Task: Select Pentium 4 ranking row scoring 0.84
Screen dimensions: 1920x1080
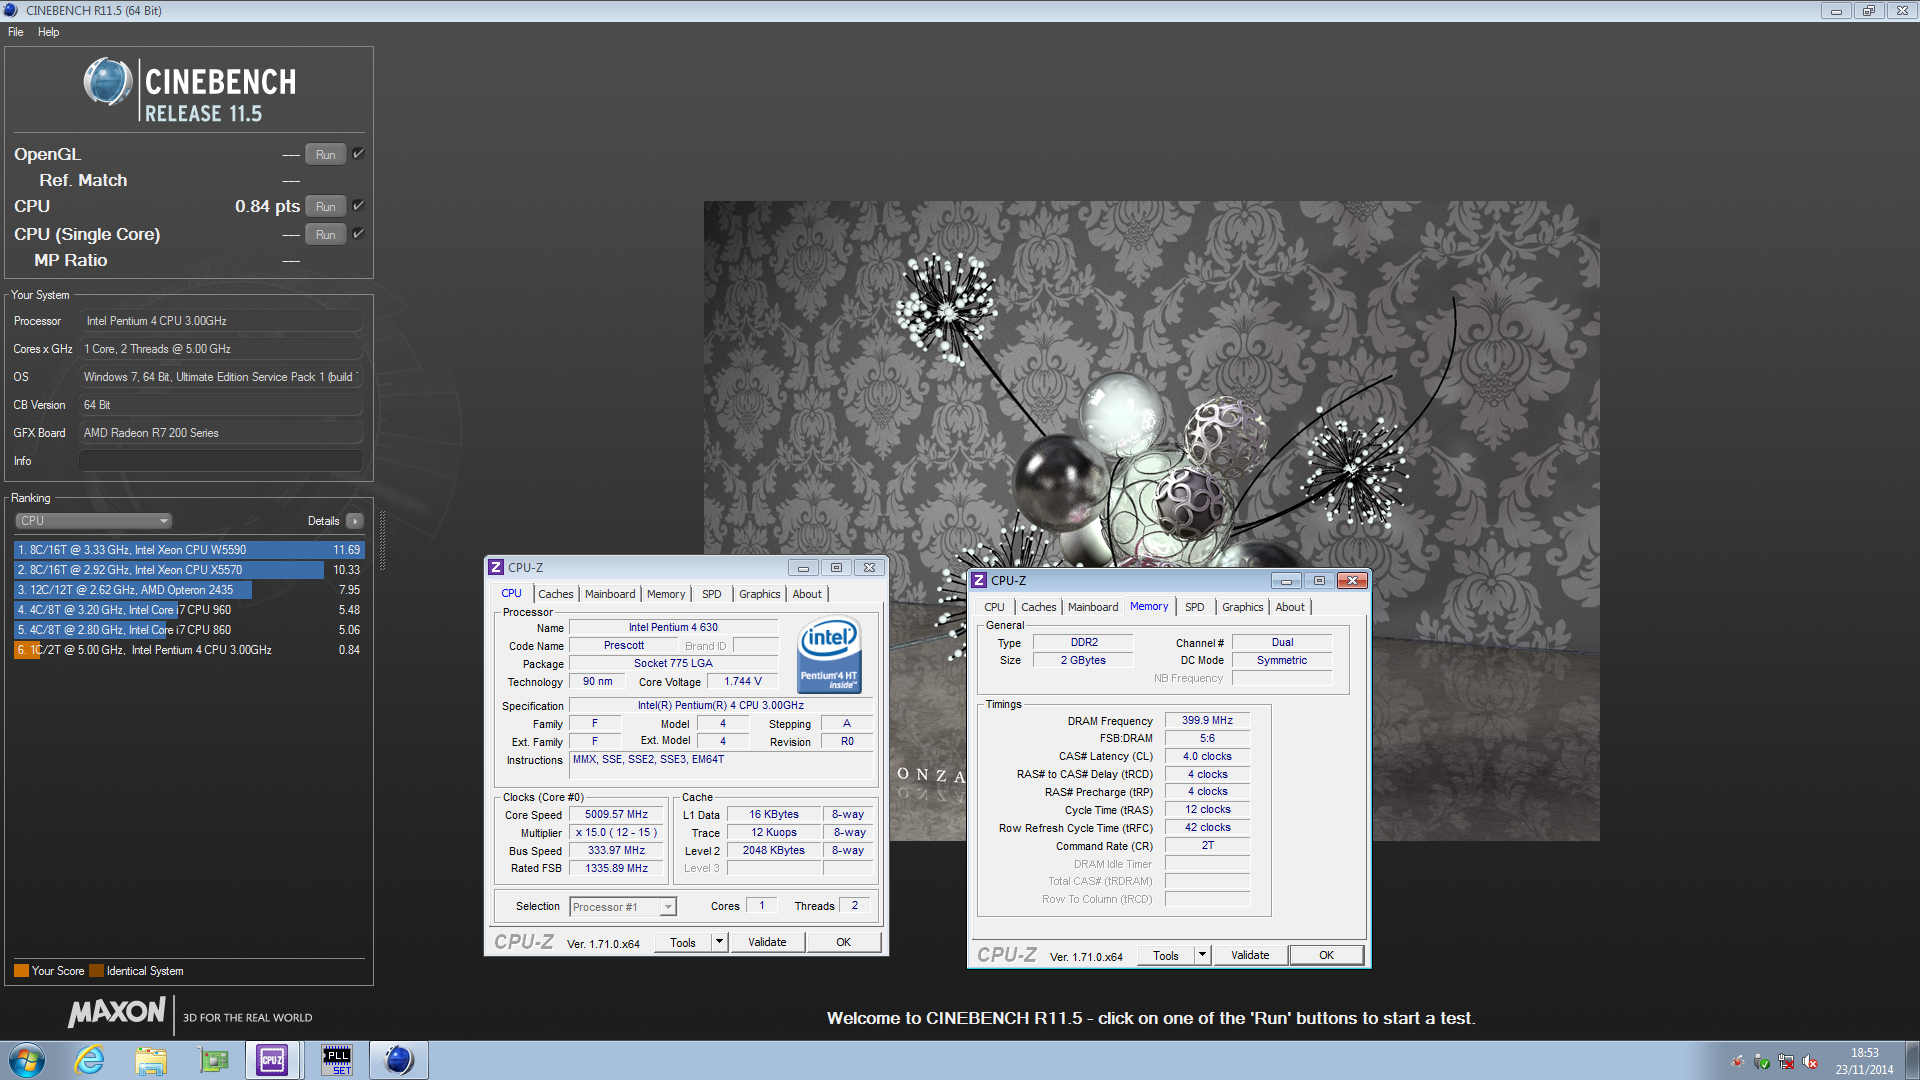Action: coord(188,650)
